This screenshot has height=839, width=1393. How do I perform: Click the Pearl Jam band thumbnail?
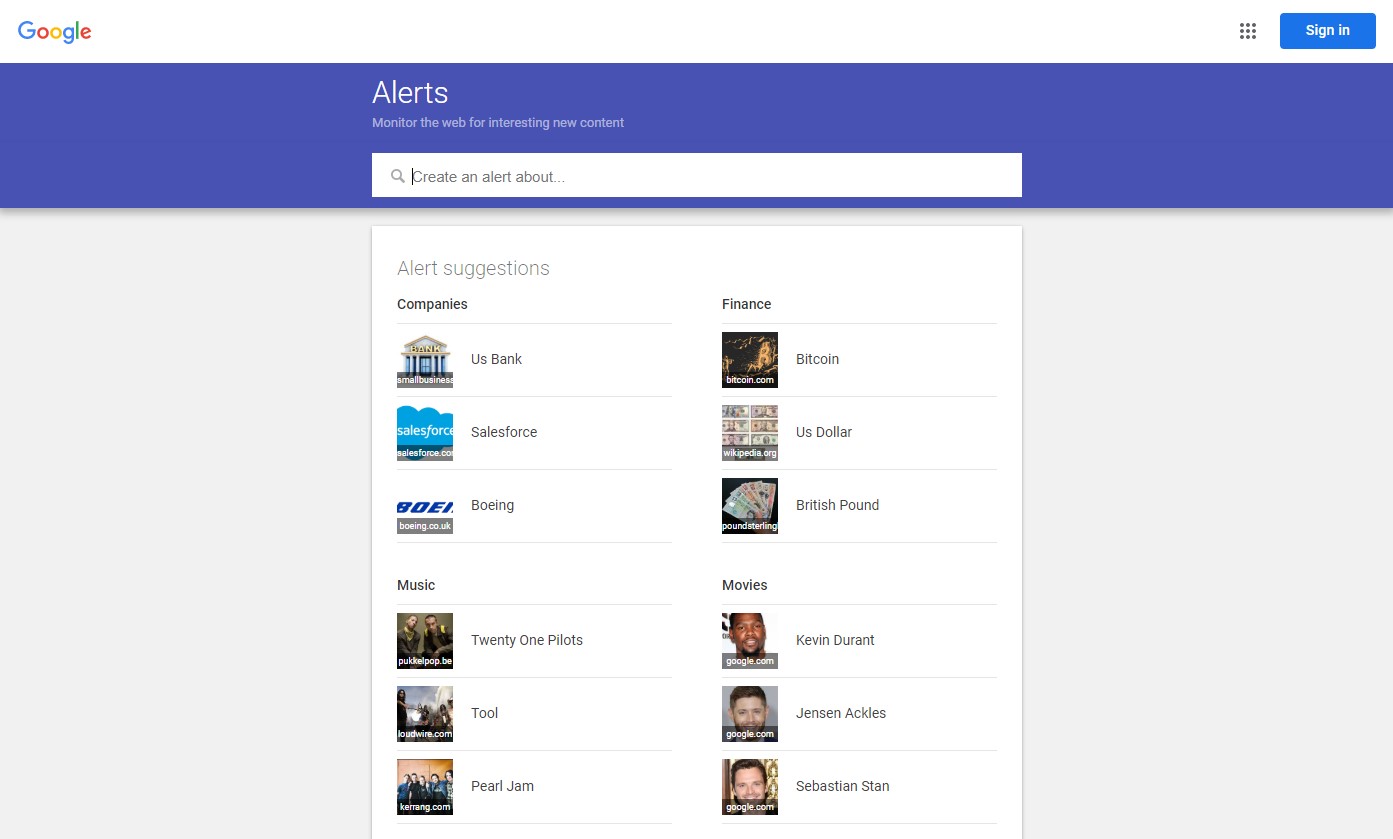click(425, 787)
